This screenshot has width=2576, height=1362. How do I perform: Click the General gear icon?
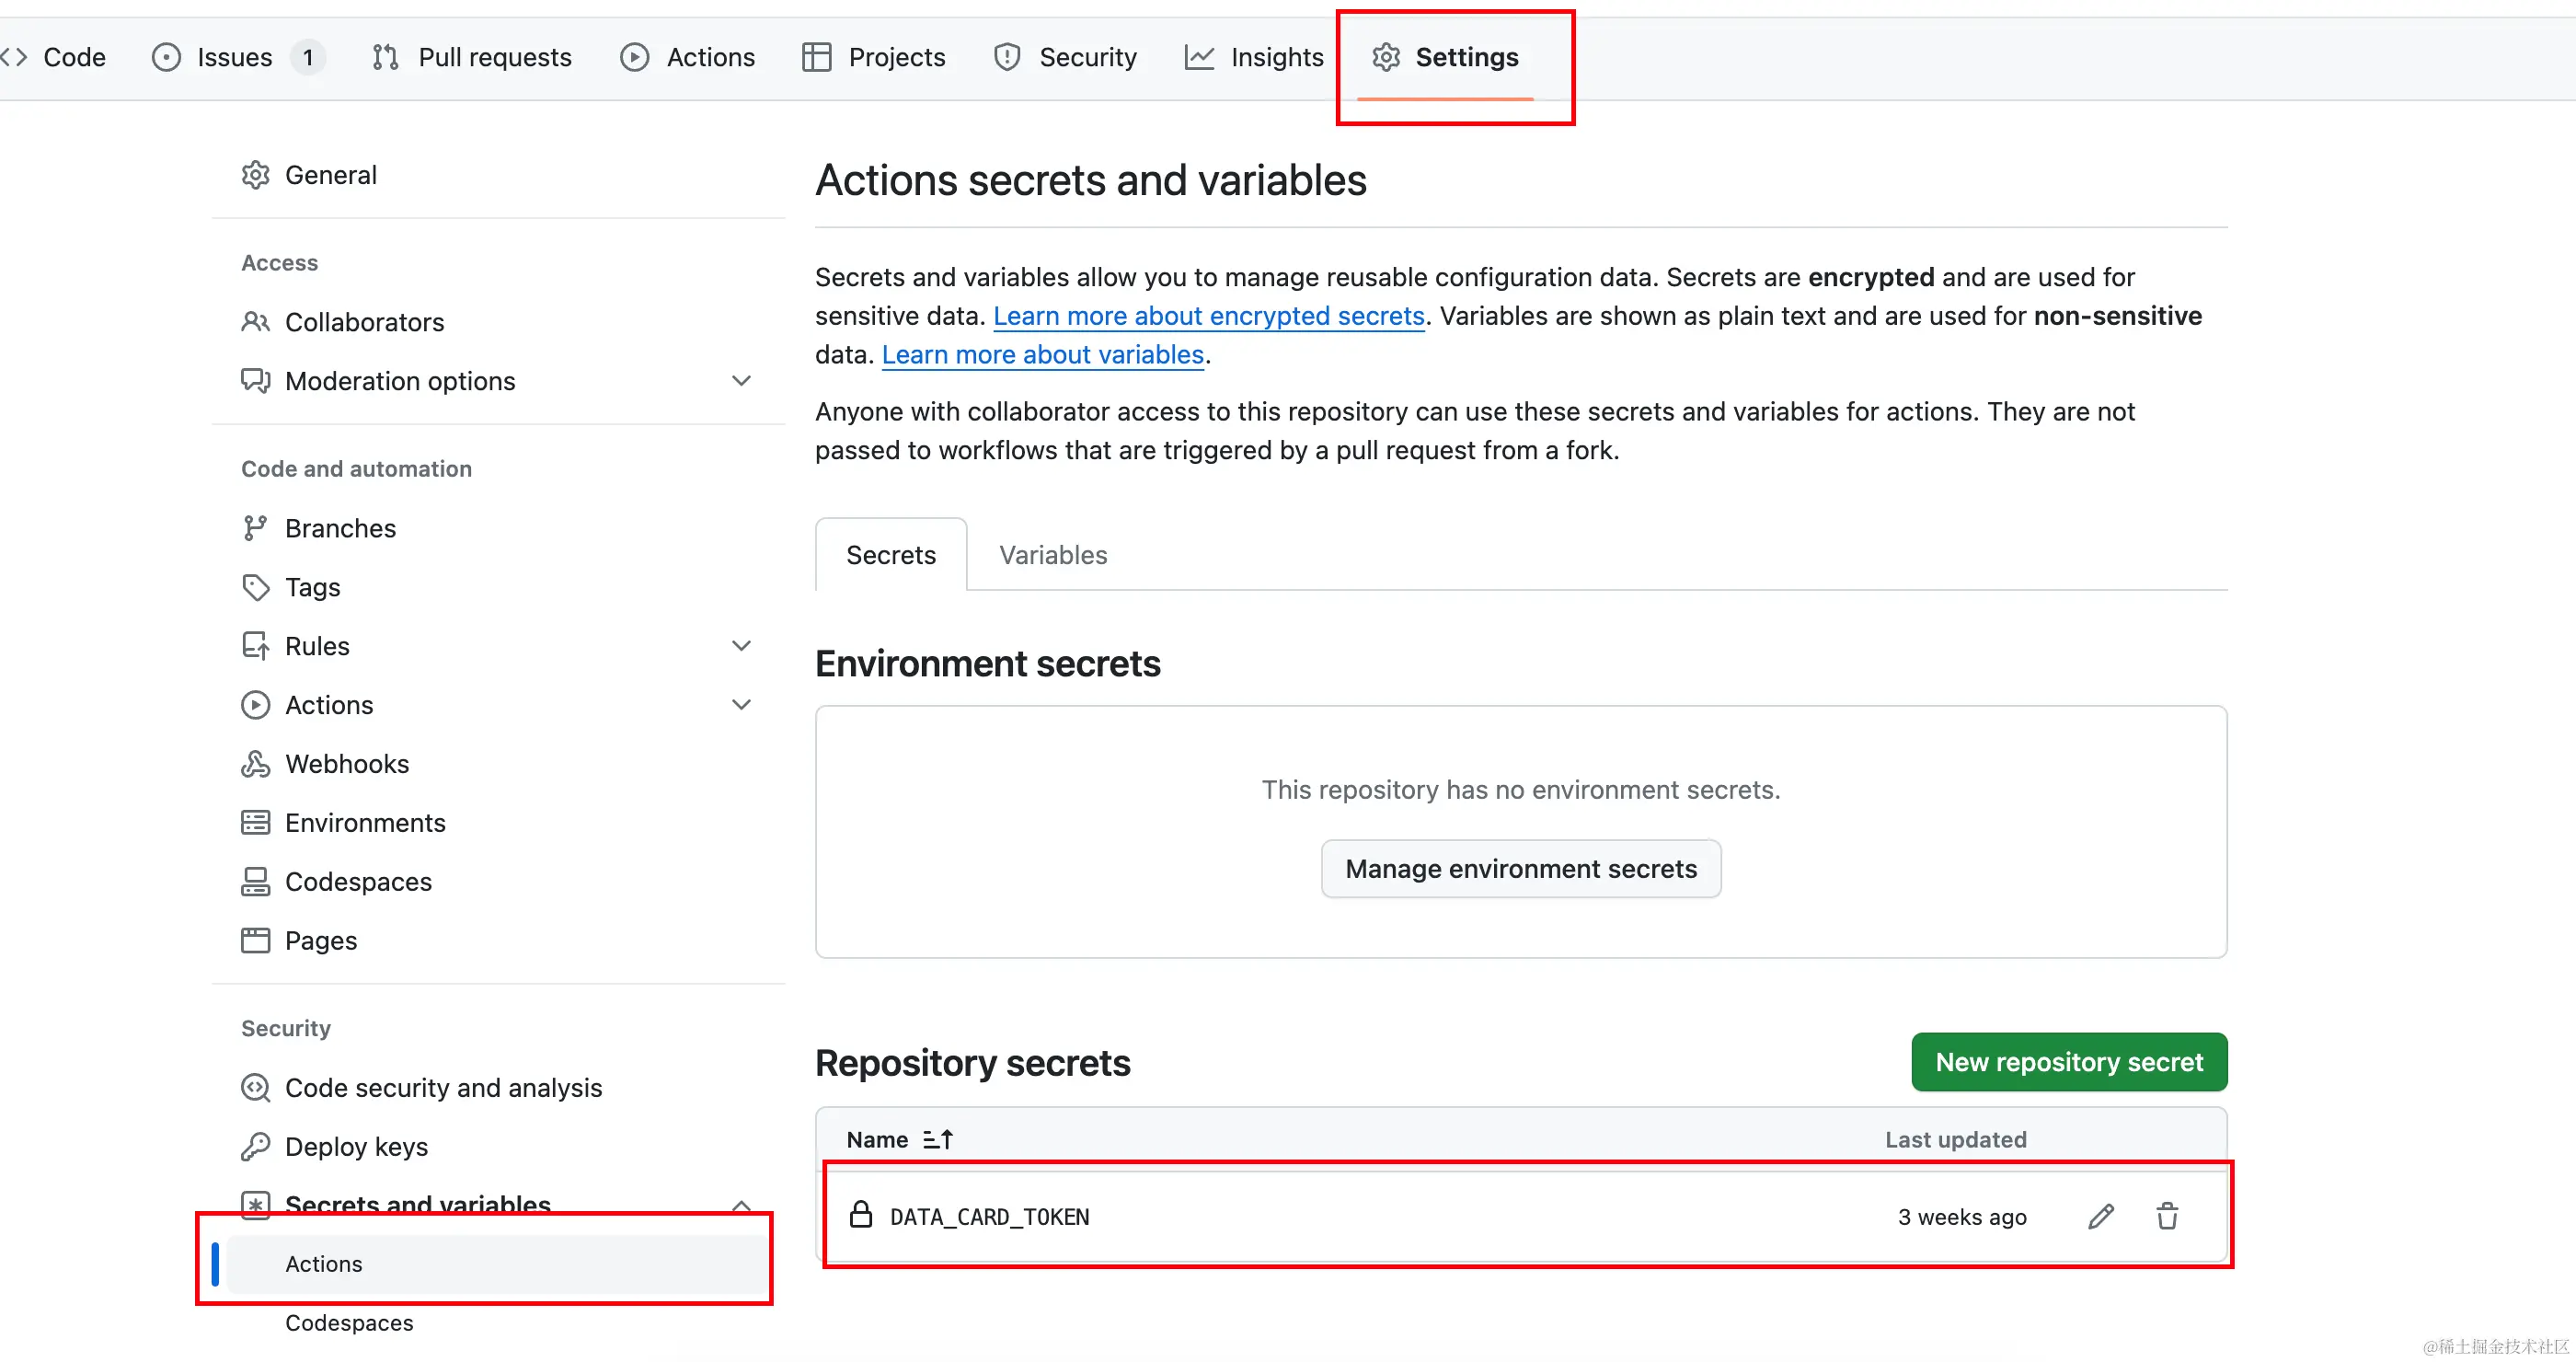point(255,175)
